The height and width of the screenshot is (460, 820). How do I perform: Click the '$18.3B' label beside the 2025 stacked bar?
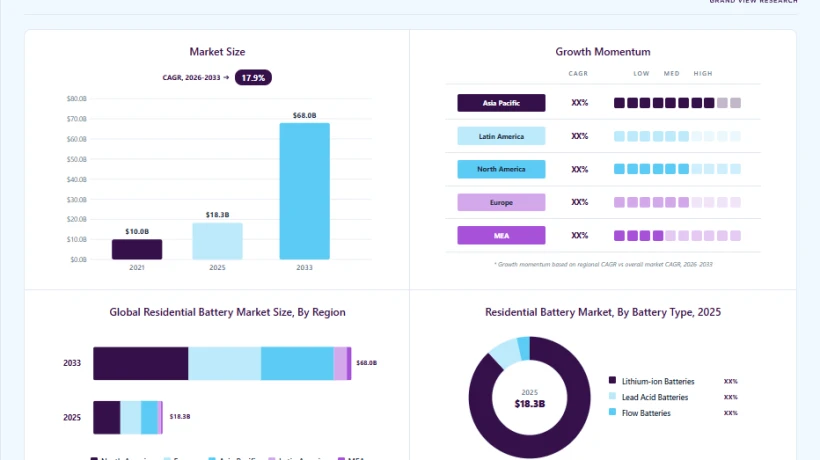click(180, 417)
